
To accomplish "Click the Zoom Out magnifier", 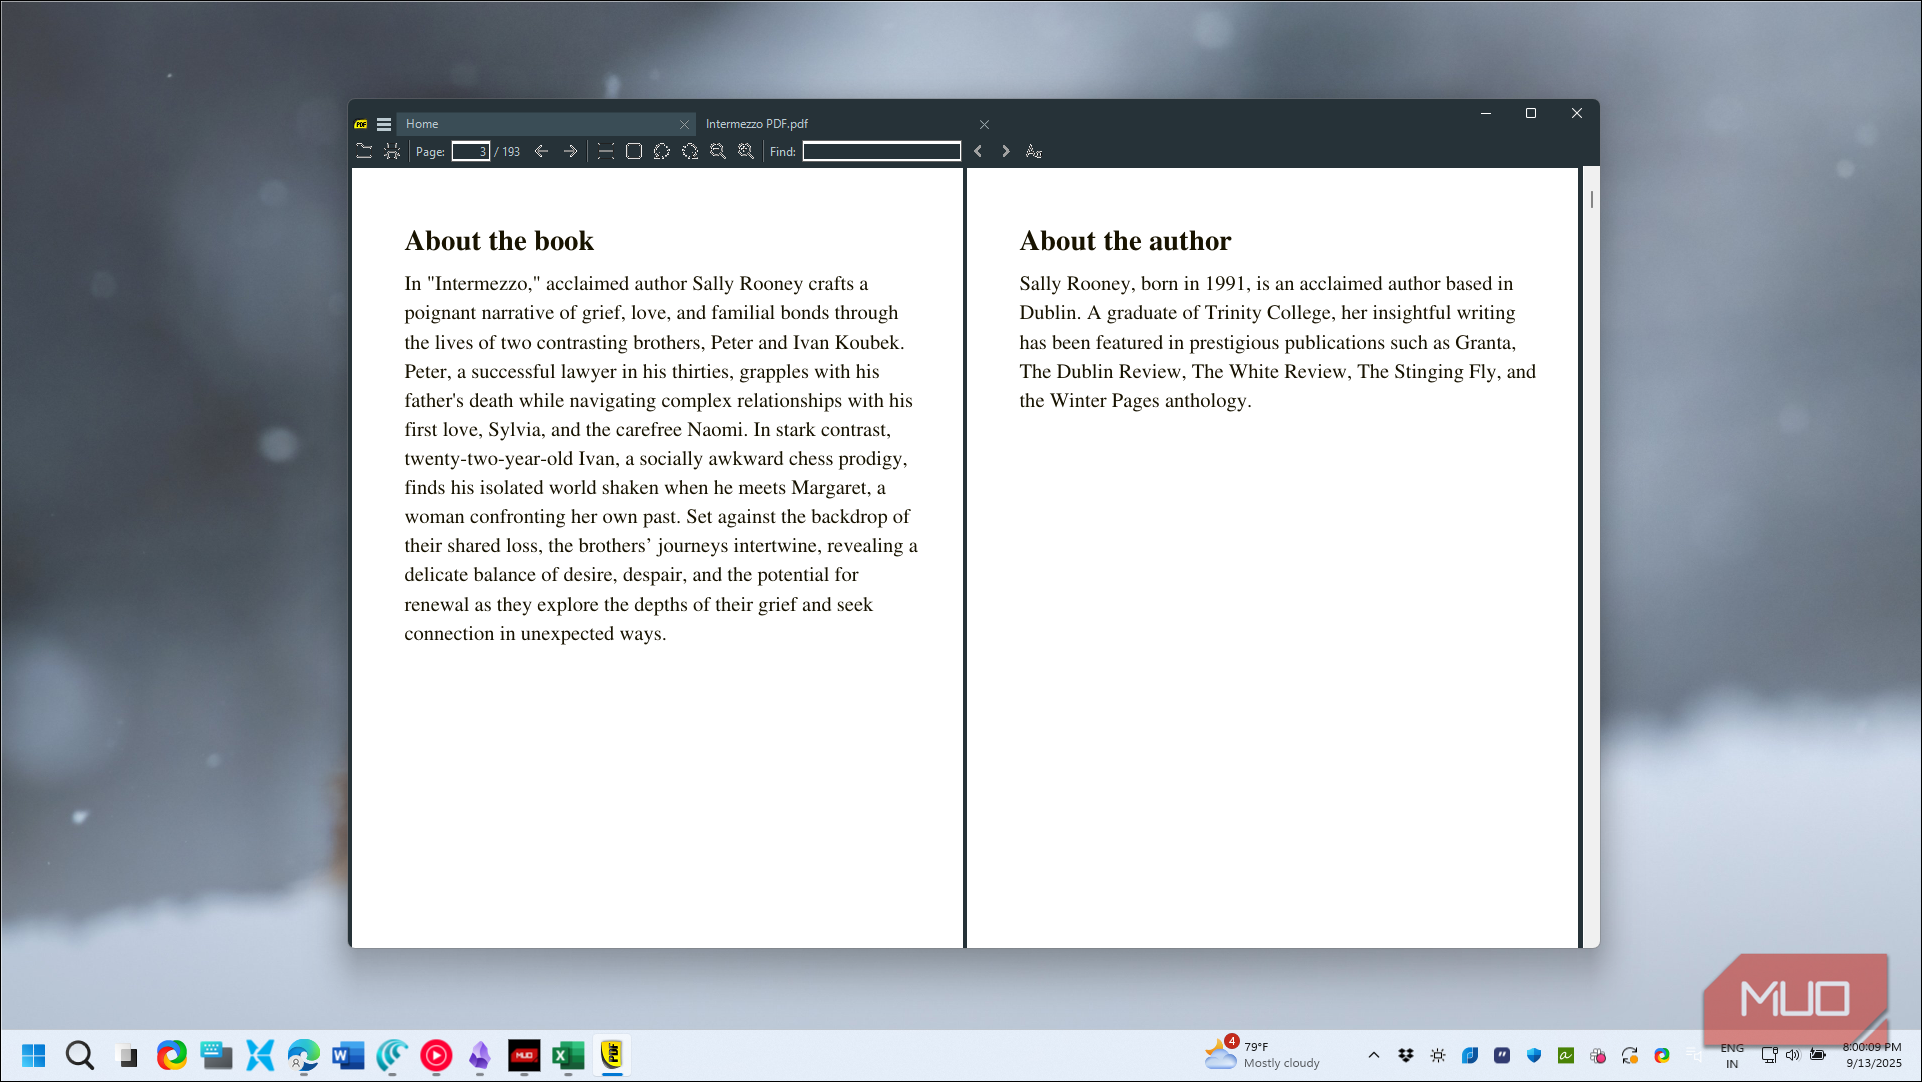I will click(718, 151).
